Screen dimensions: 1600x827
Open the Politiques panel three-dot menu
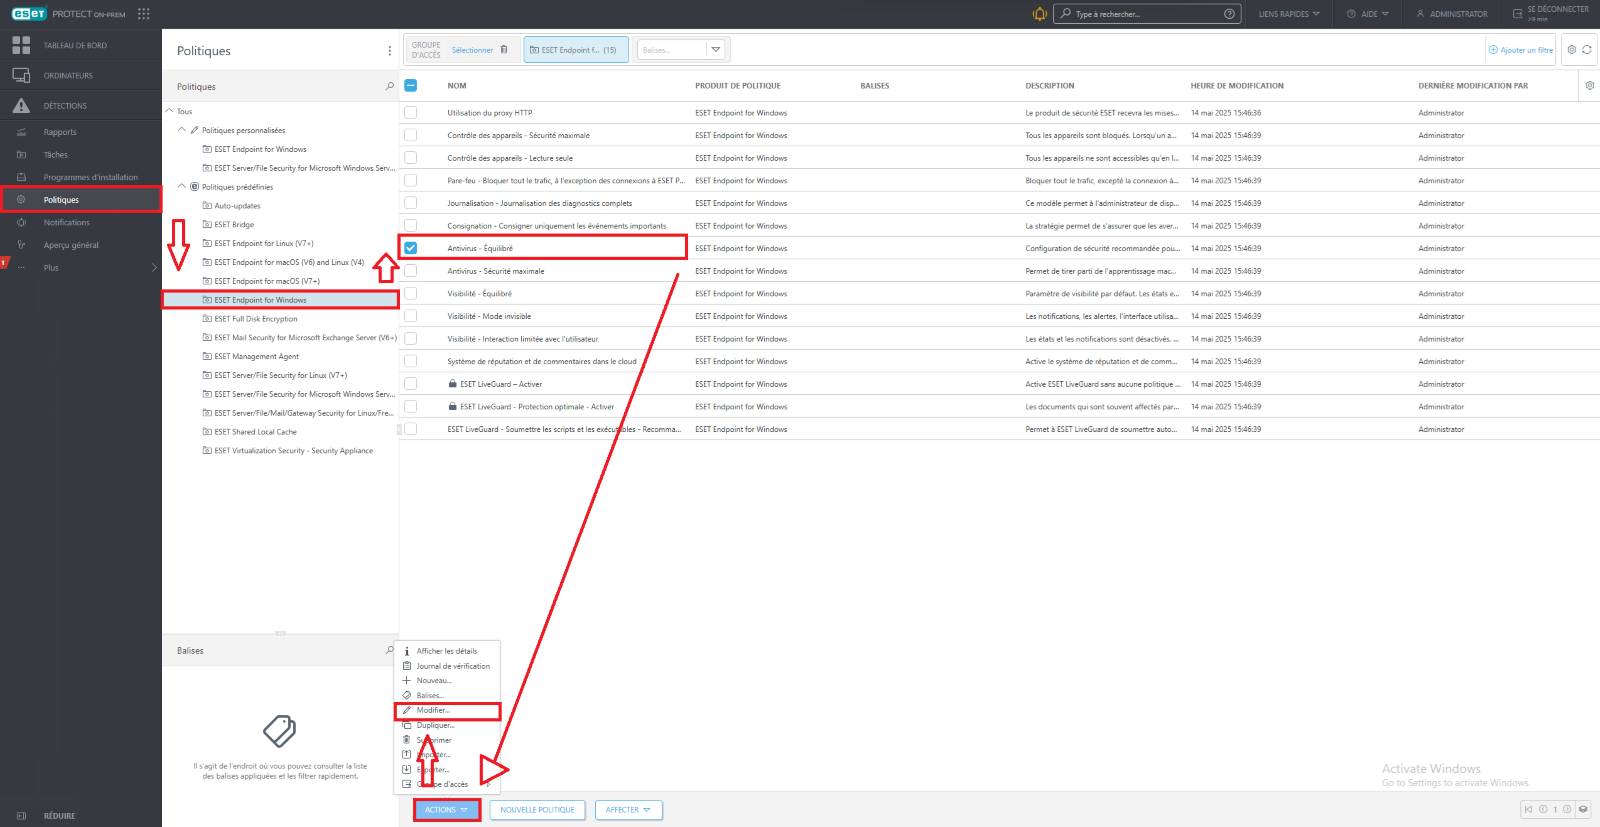(390, 51)
